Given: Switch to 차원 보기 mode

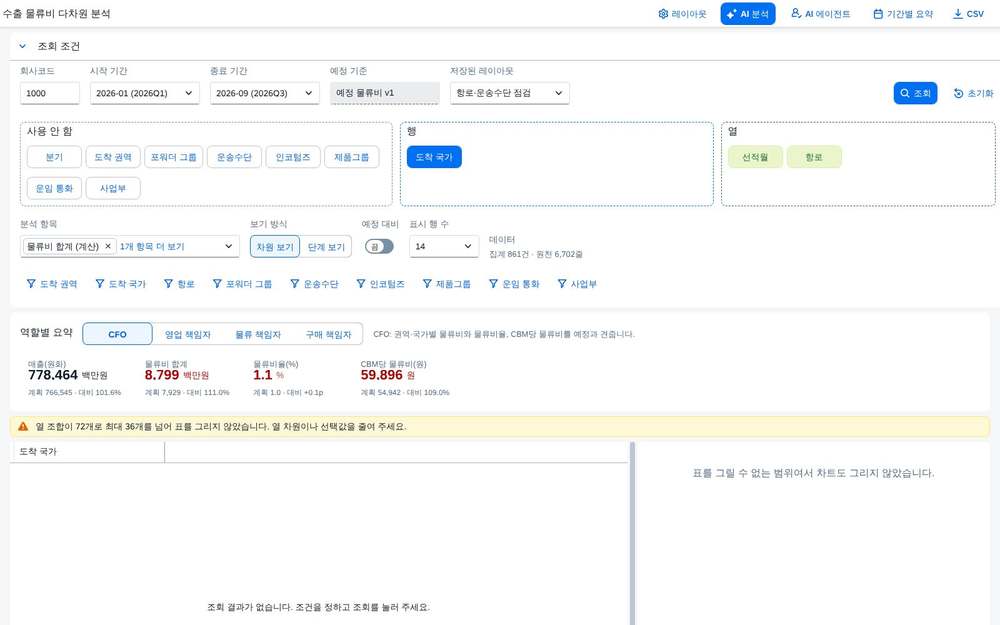Looking at the screenshot, I should pos(275,247).
